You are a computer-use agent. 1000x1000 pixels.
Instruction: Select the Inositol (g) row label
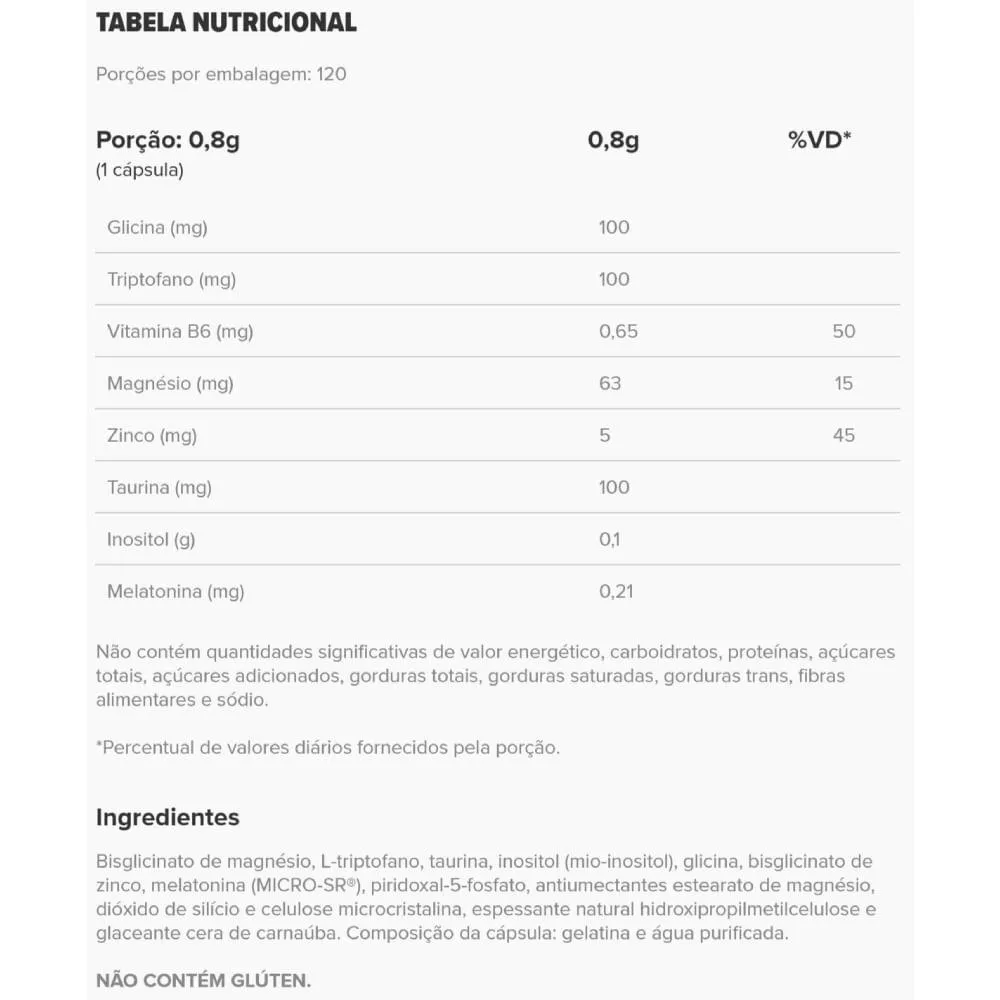click(151, 539)
